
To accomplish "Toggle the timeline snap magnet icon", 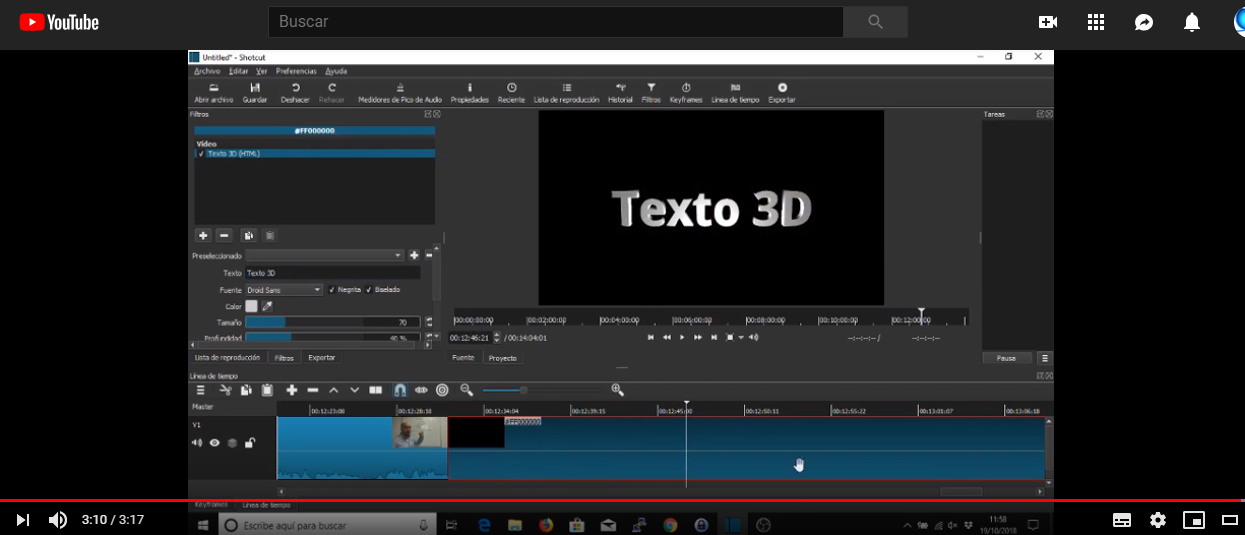I will [x=400, y=390].
